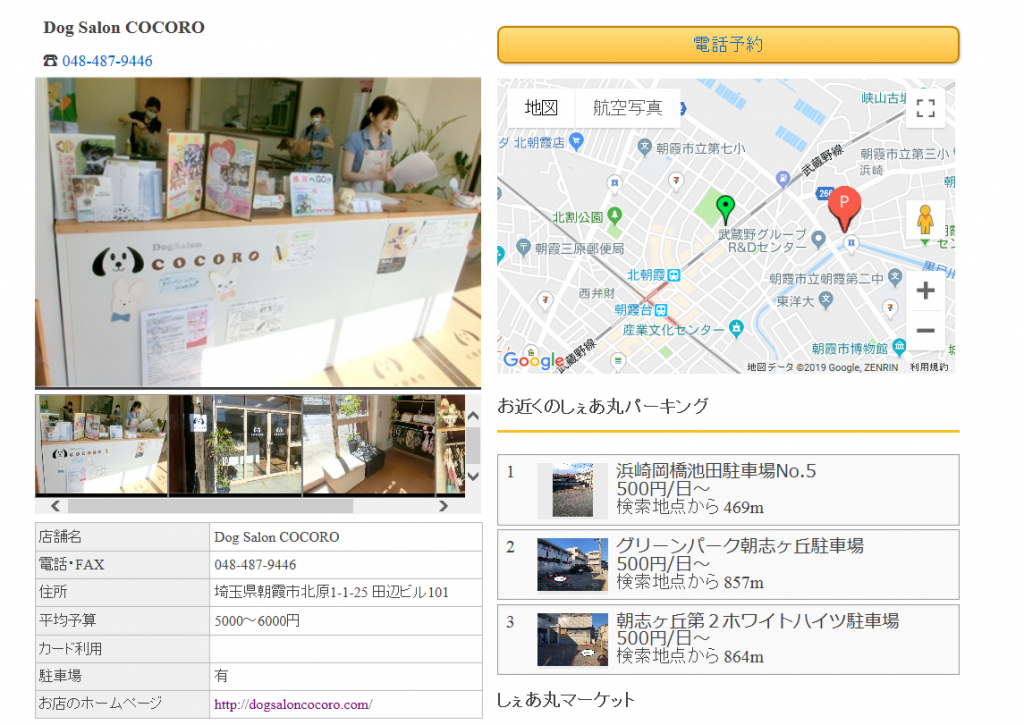Click the 浜崎岡橋池田駐車場 parking photo
Viewport: 1024px width, 725px height.
click(x=573, y=491)
